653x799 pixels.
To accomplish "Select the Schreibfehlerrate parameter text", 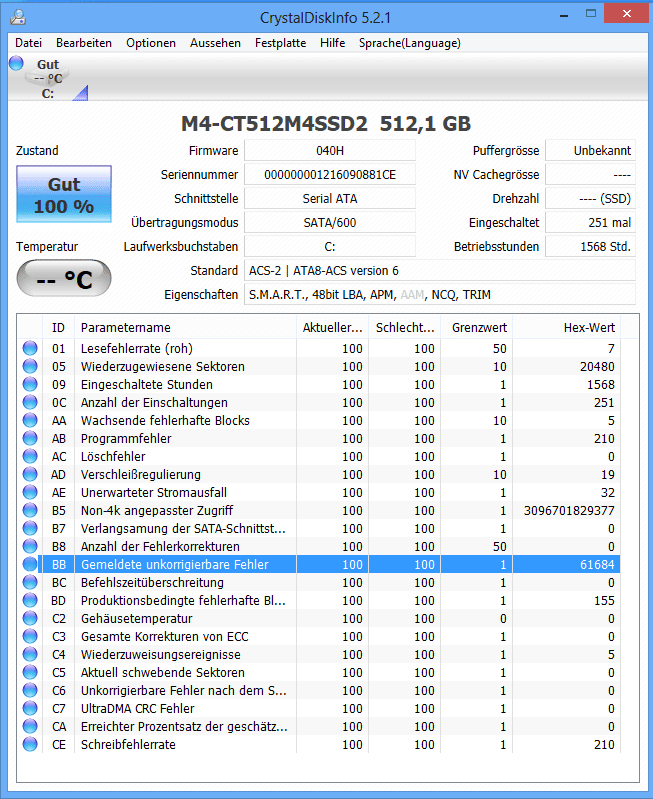I will [128, 744].
